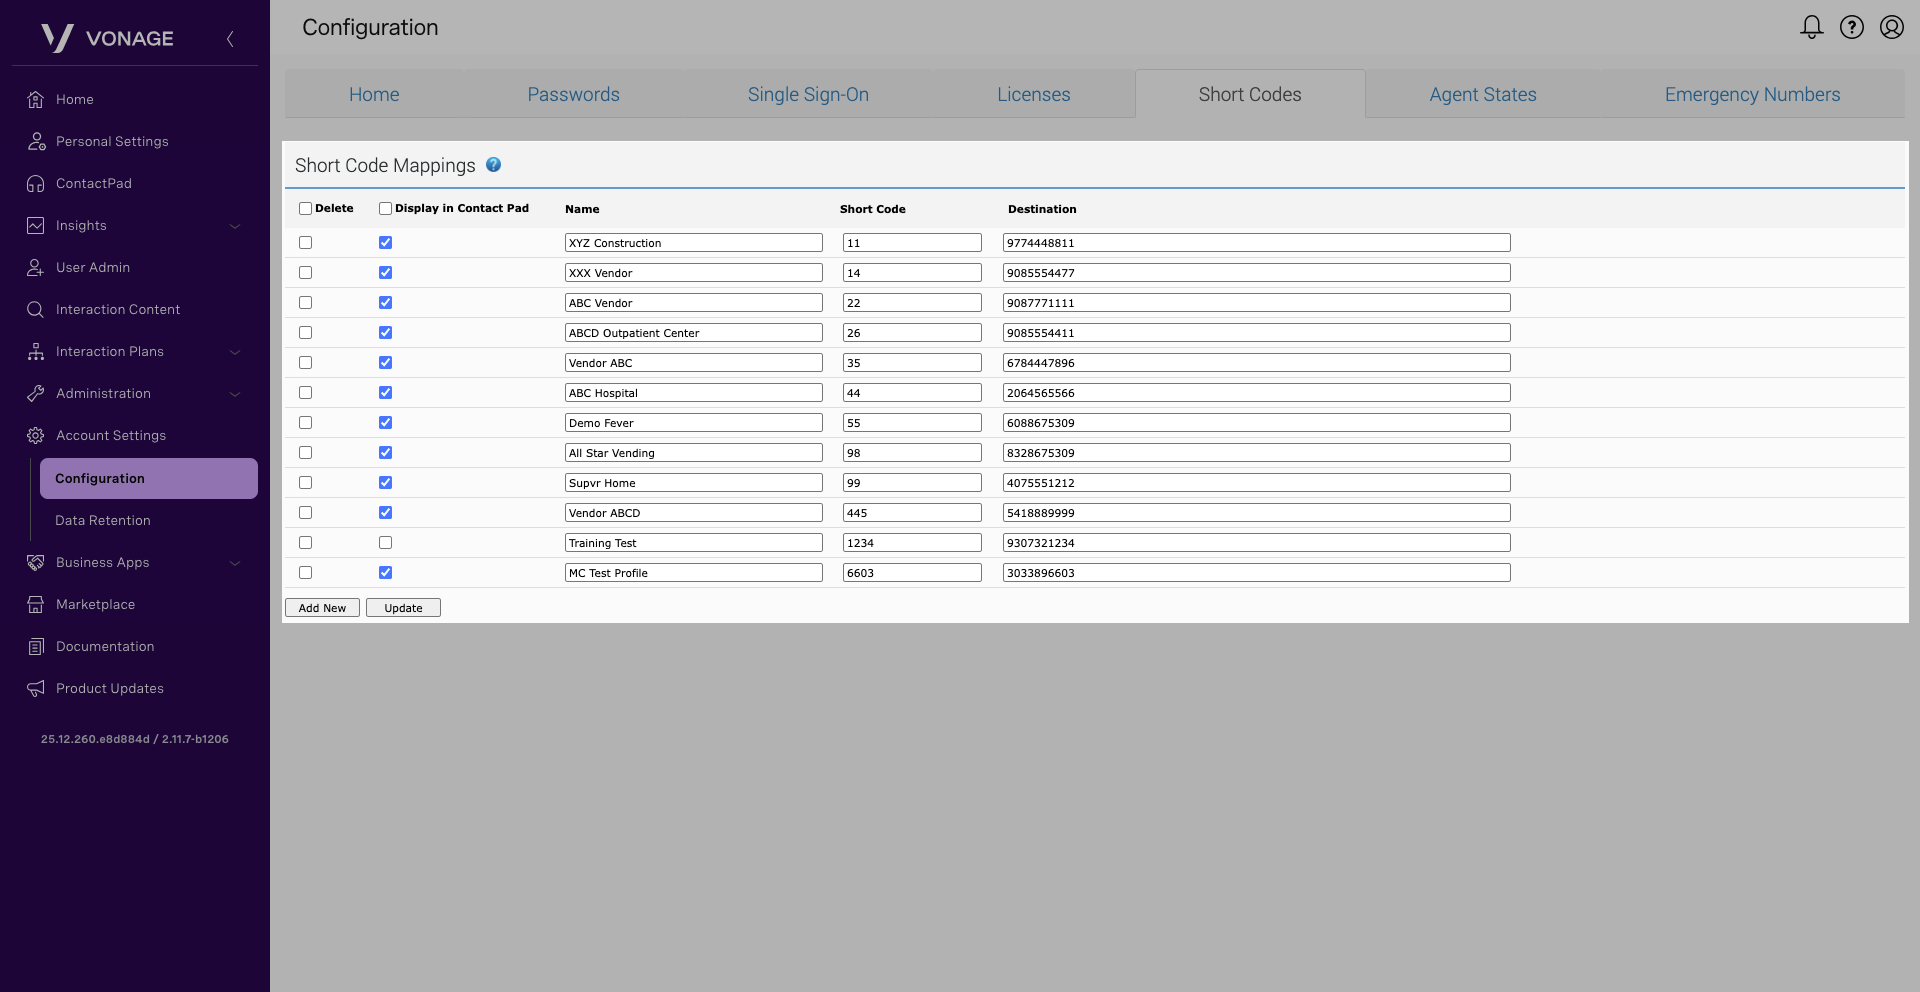Click the help question mark icon in header
The height and width of the screenshot is (992, 1920).
point(1851,27)
